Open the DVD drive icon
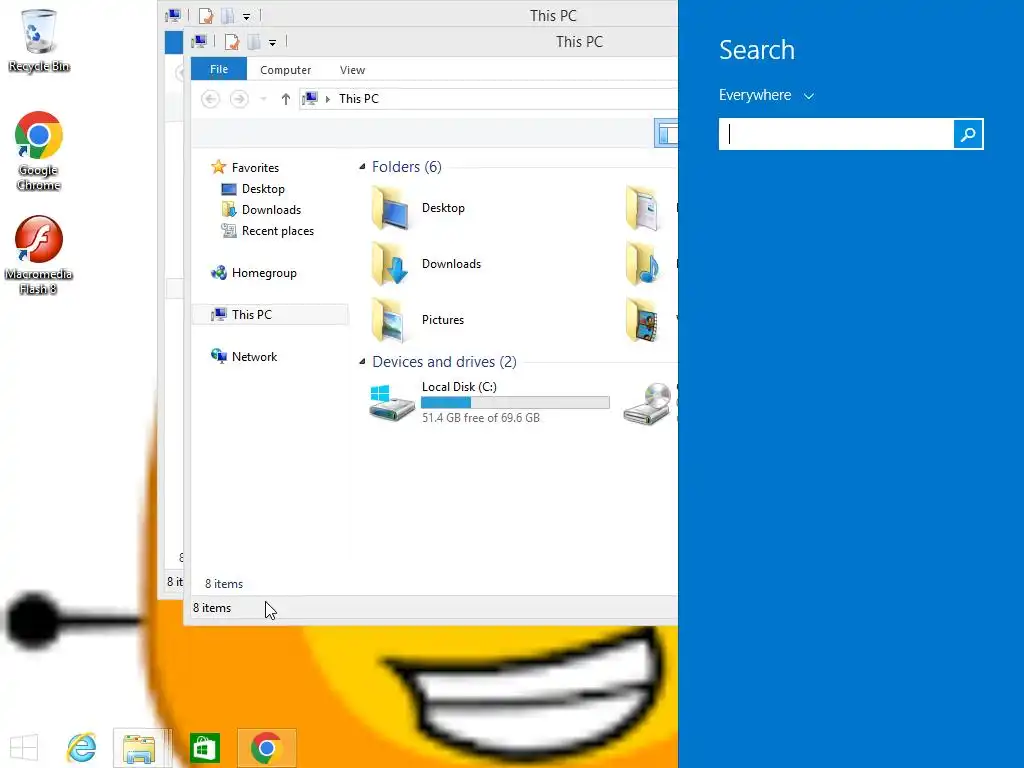 647,404
